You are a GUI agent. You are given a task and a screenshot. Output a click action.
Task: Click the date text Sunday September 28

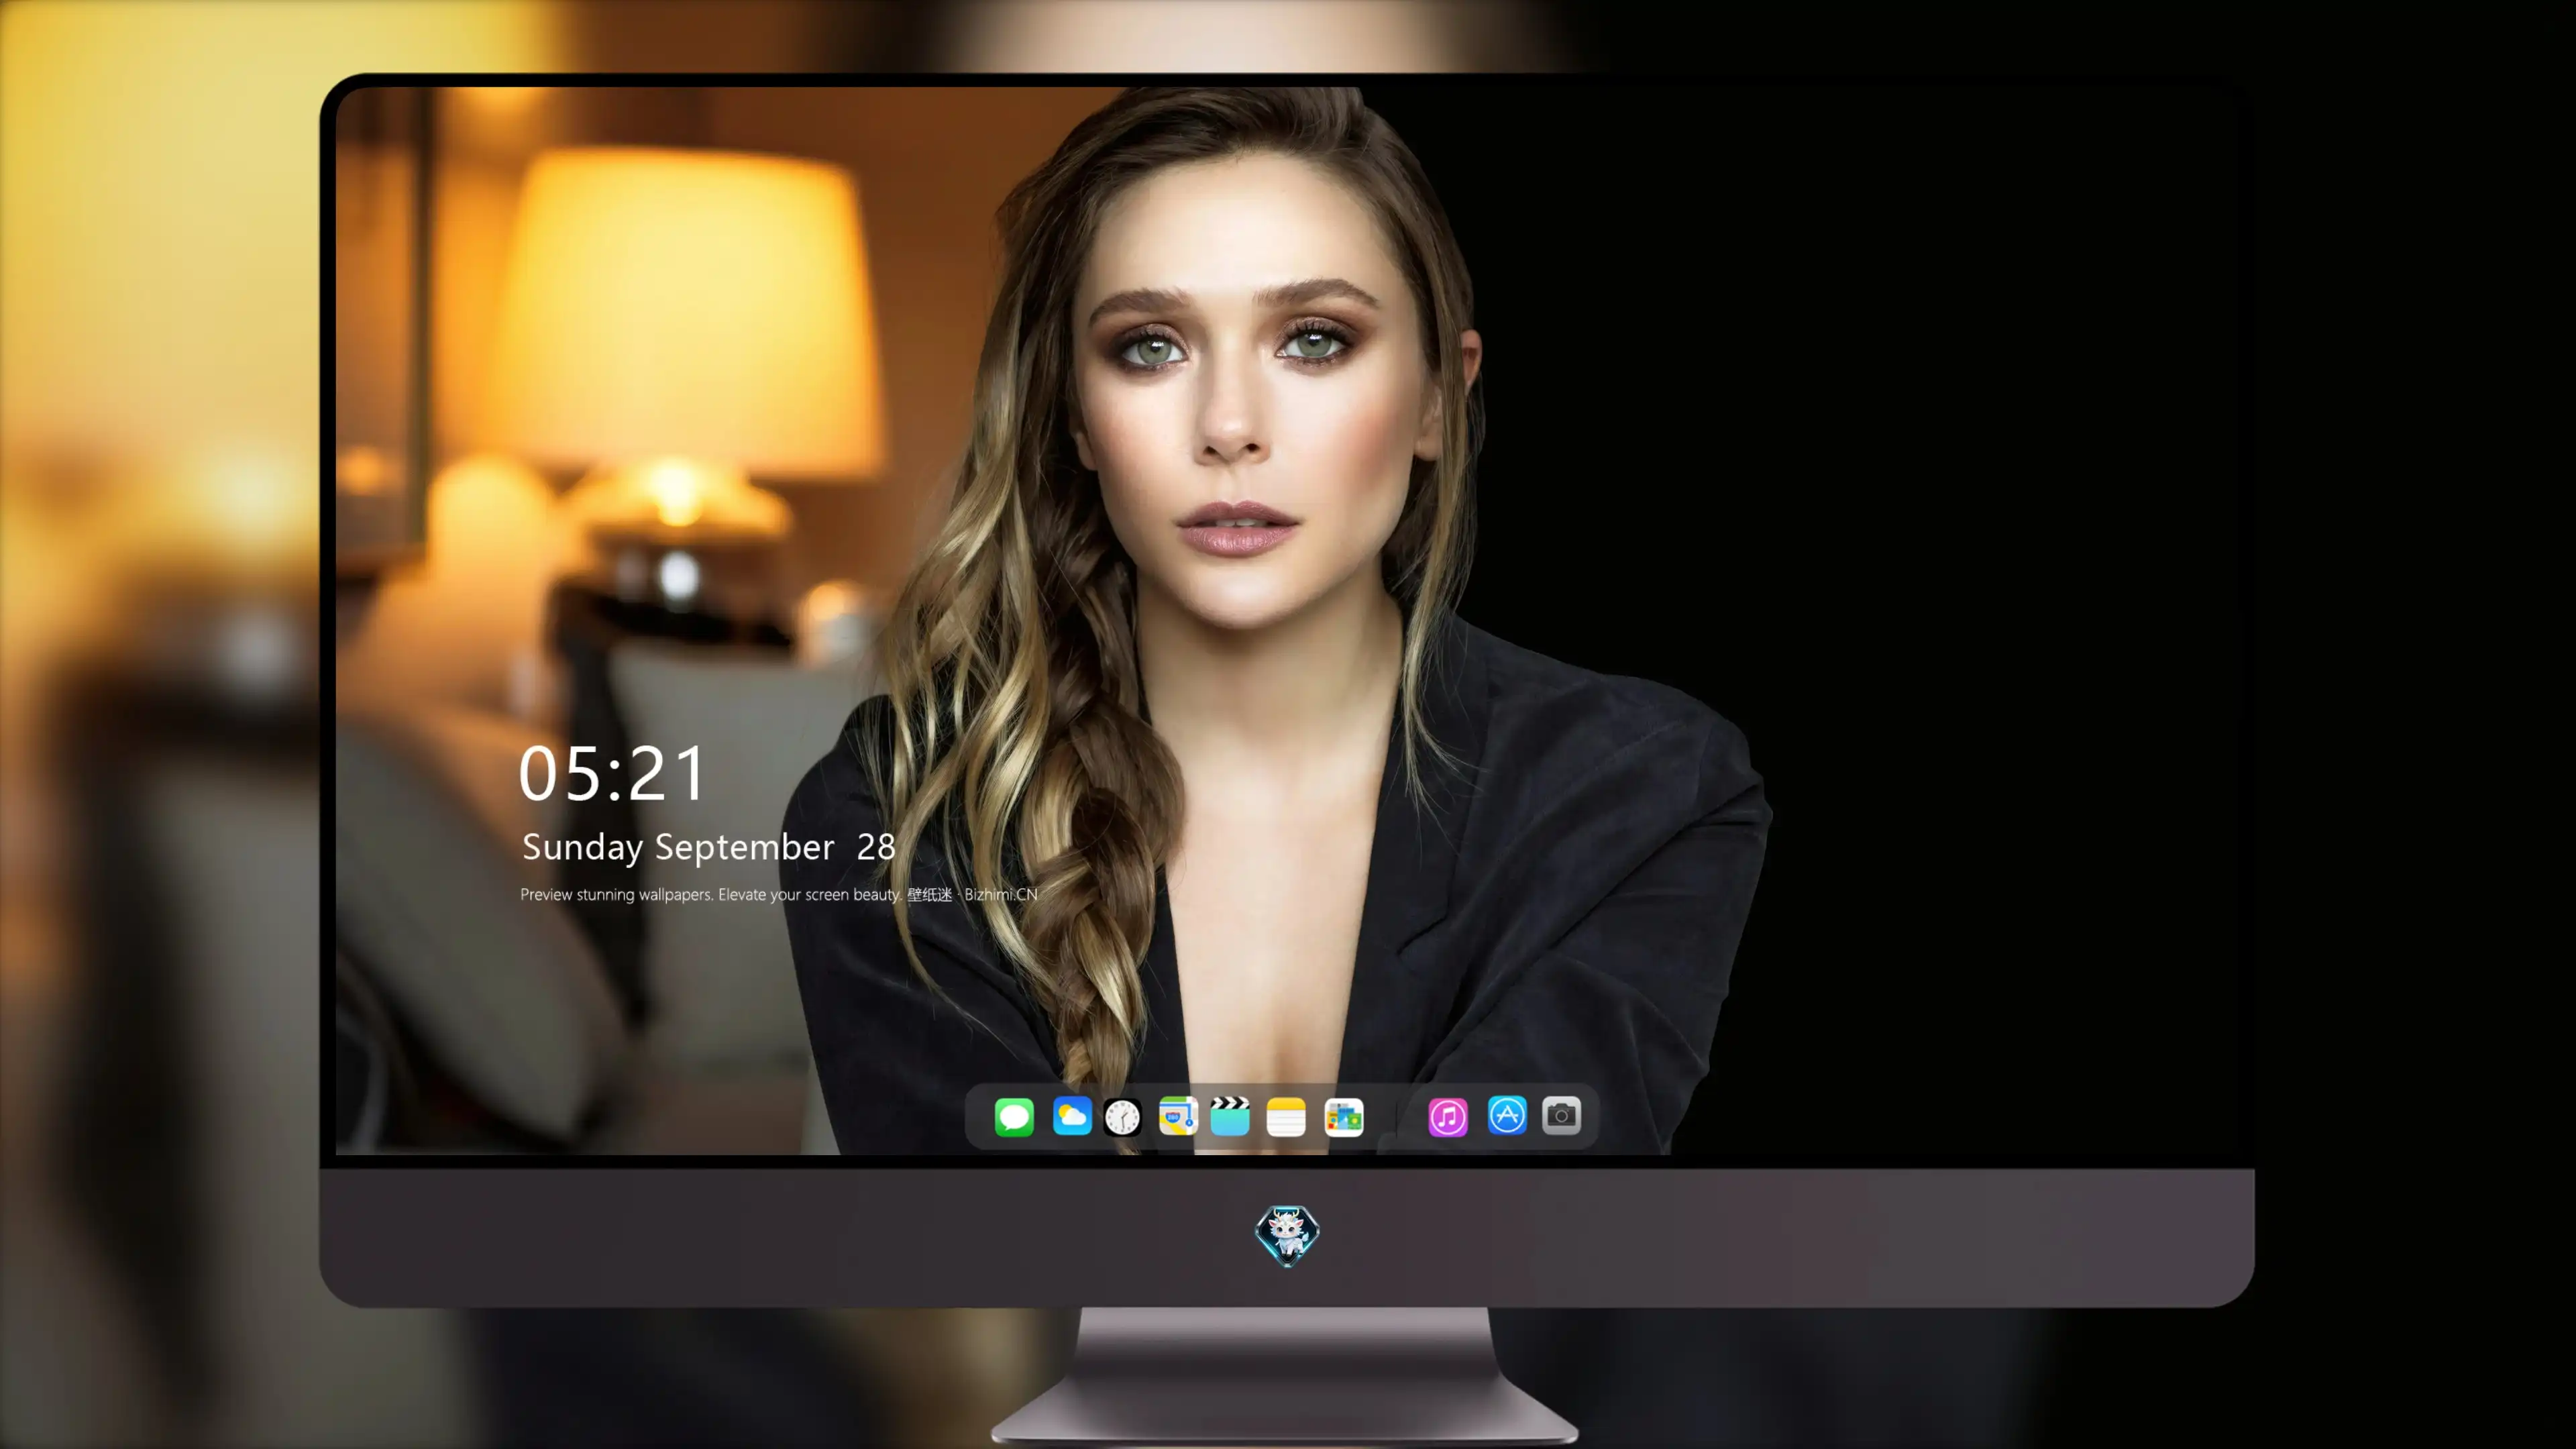[x=708, y=847]
